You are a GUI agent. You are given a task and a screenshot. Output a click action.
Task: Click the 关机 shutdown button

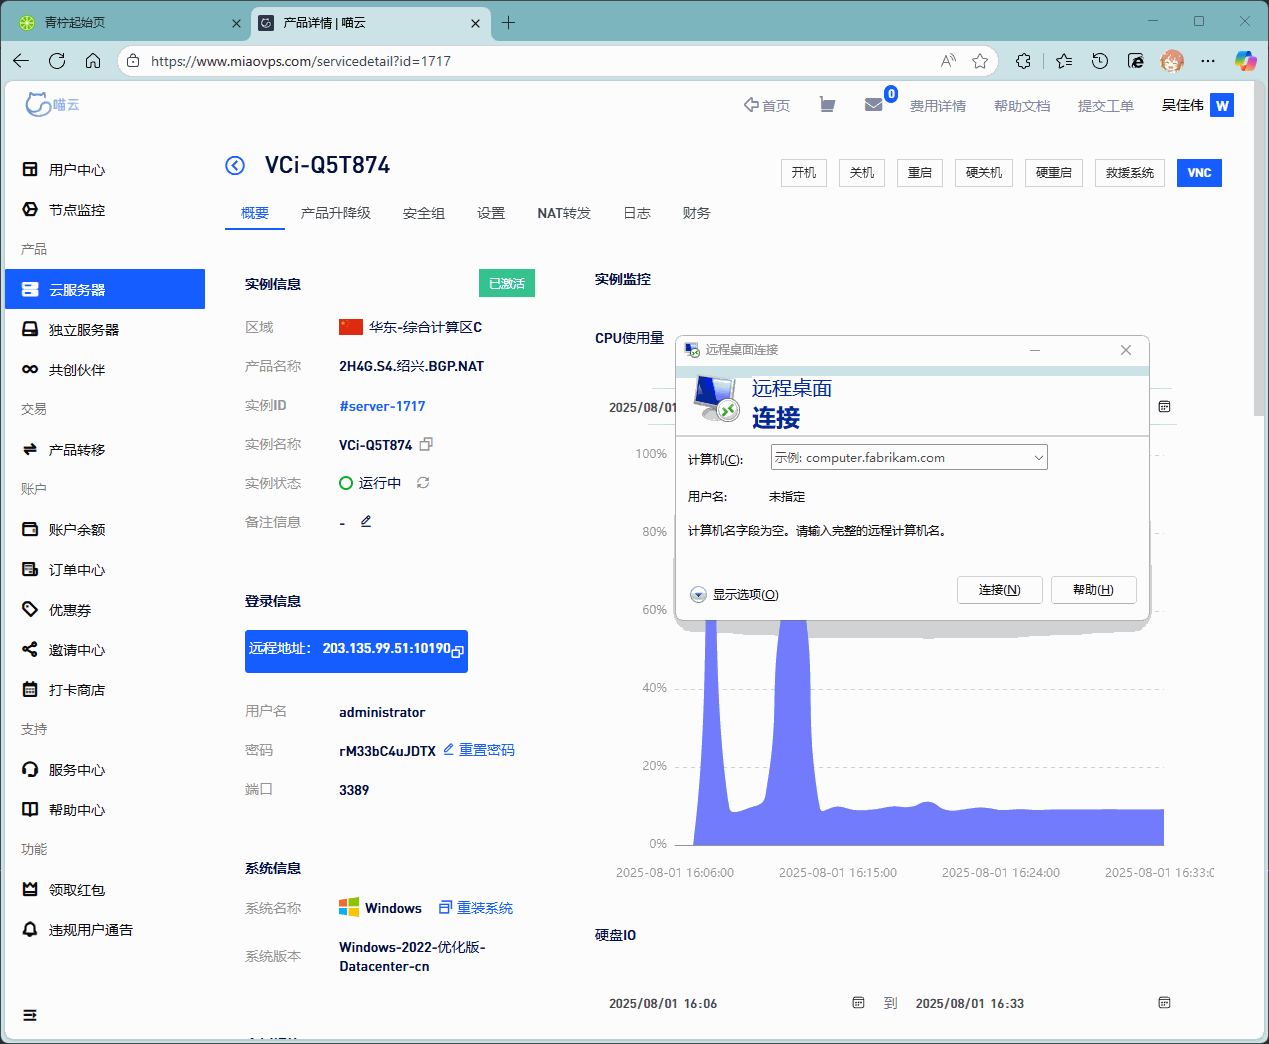862,173
